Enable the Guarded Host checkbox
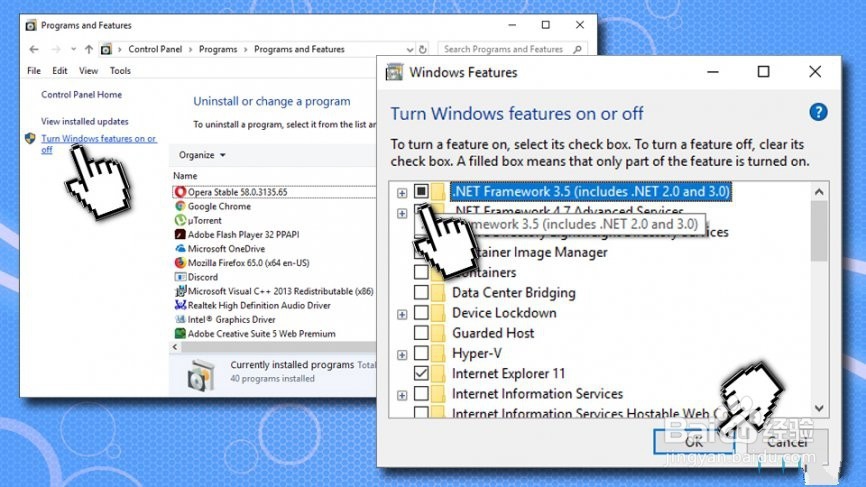The image size is (866, 487). [421, 333]
